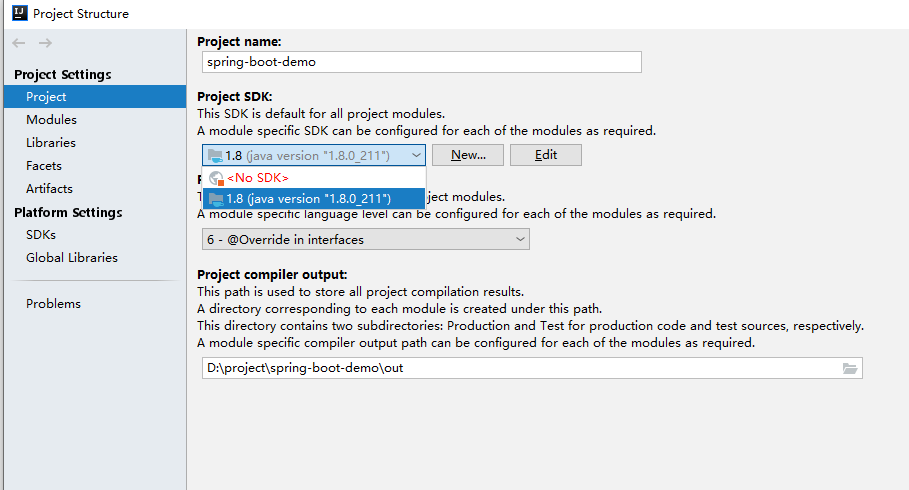Click the New... SDK button

pos(468,155)
